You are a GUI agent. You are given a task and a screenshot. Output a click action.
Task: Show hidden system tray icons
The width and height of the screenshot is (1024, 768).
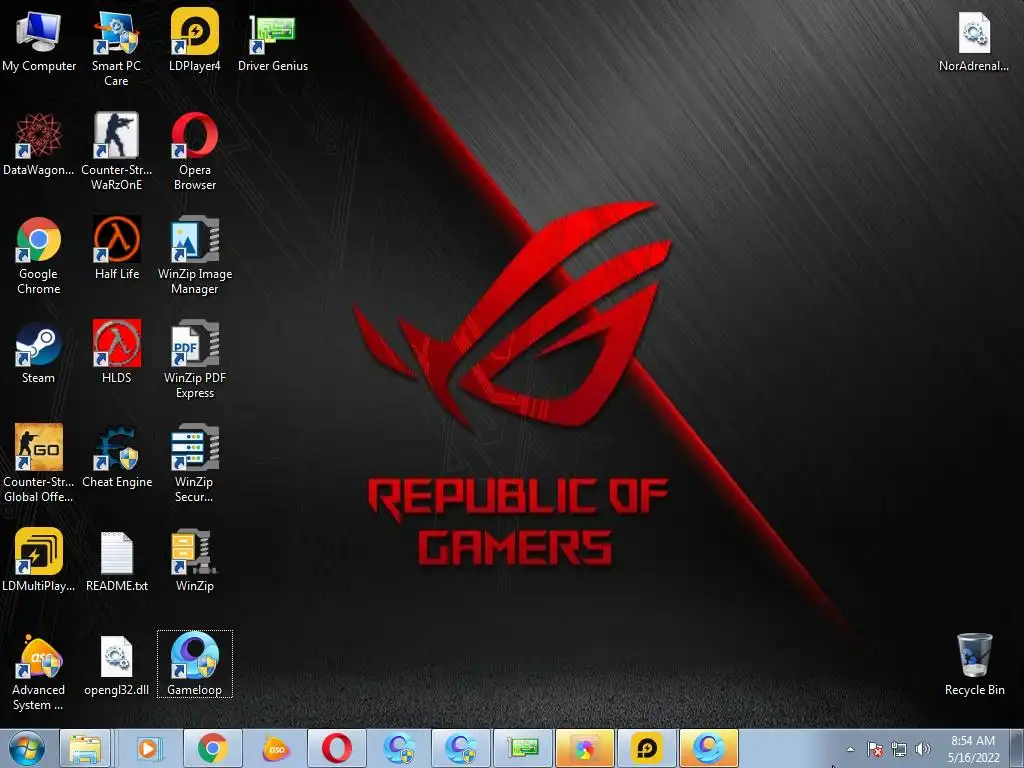(x=850, y=749)
